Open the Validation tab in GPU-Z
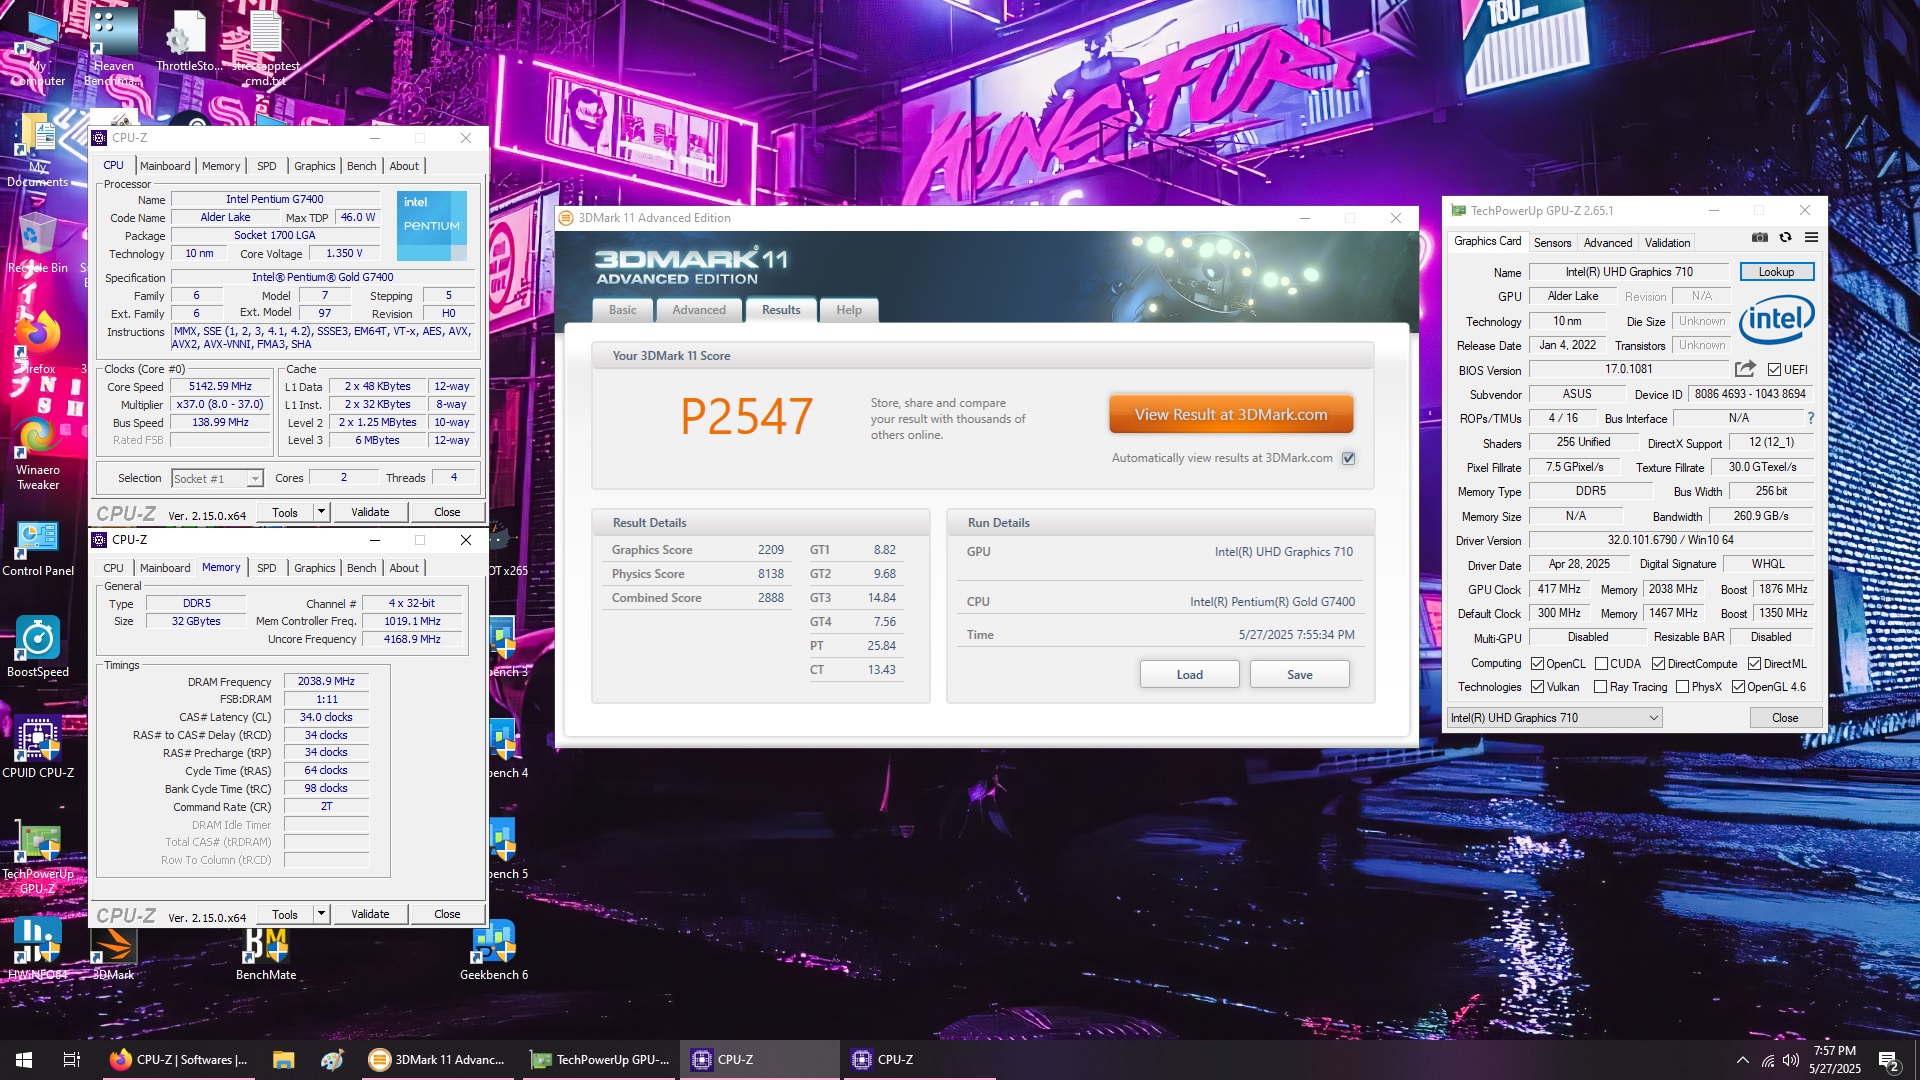Screen dimensions: 1920x1080 (1667, 243)
